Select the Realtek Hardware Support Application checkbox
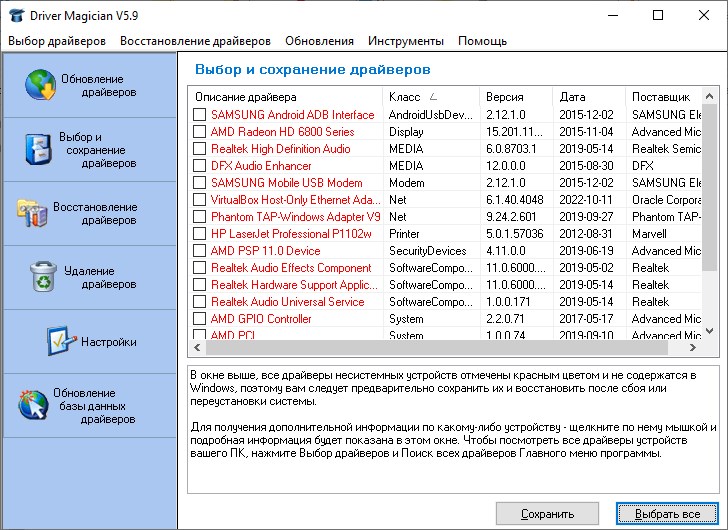 (200, 284)
